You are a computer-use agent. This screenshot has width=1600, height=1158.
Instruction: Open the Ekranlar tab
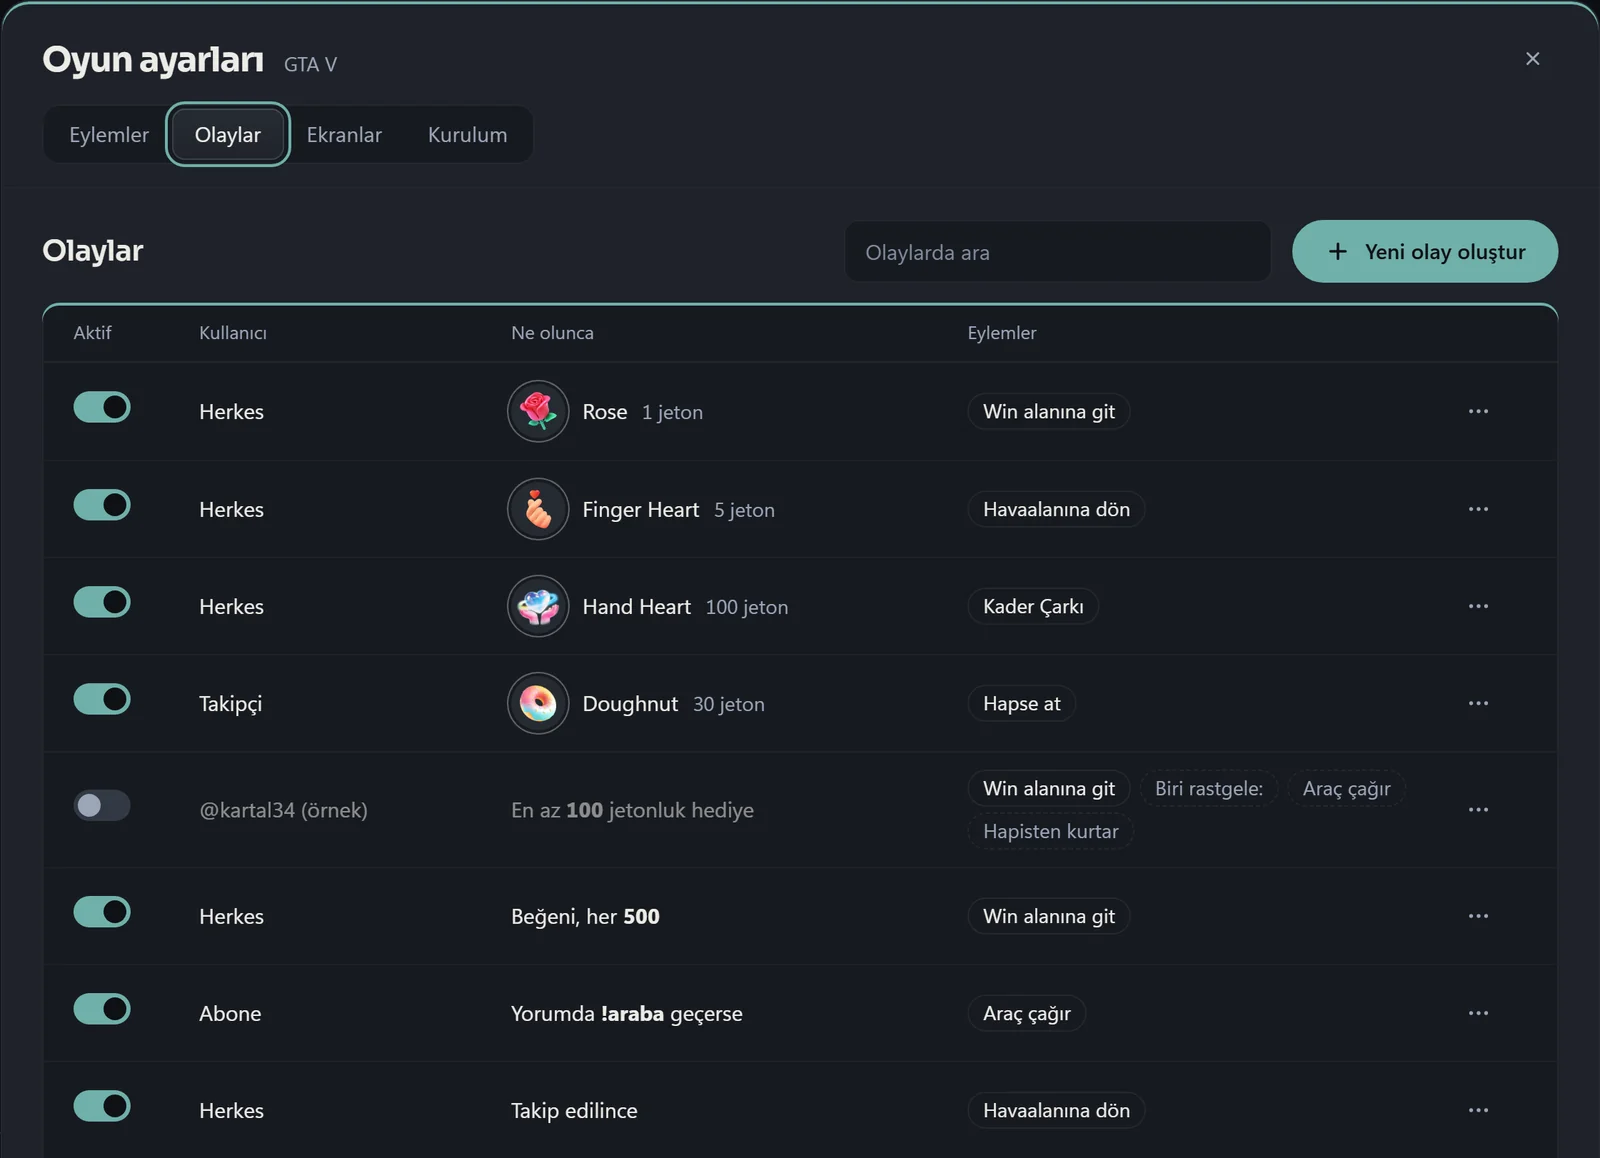[344, 134]
